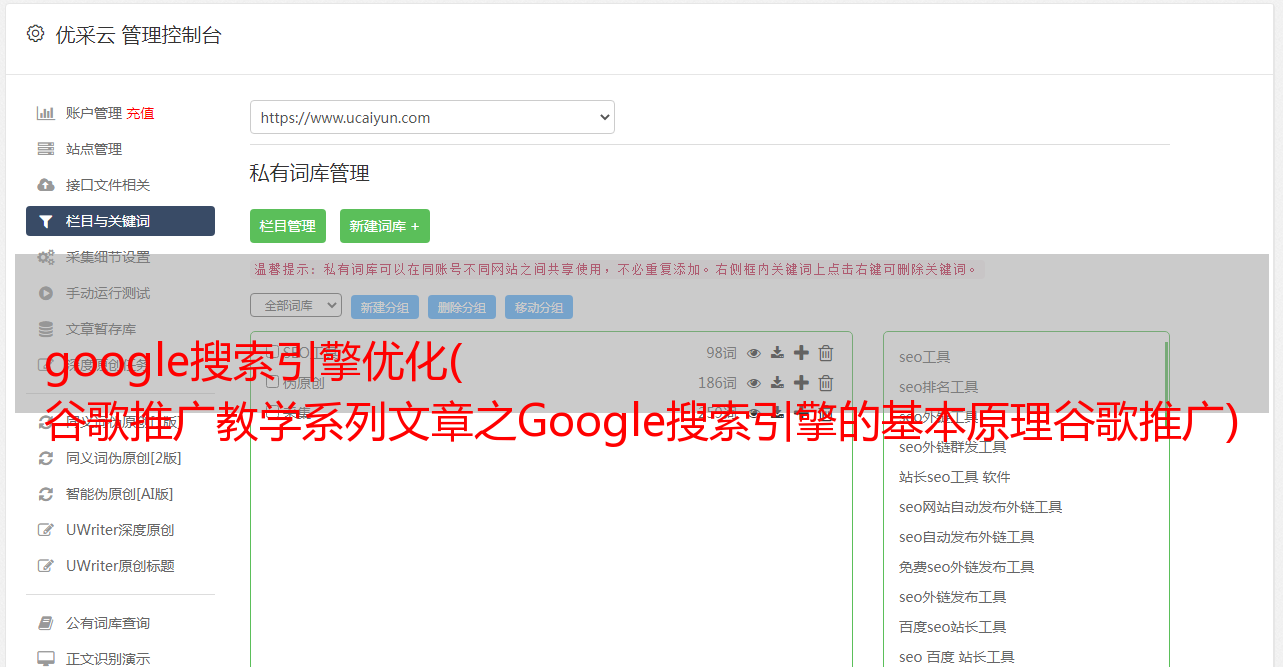
Task: Select the keyword '站长seo工具 软件'
Action: click(x=955, y=477)
